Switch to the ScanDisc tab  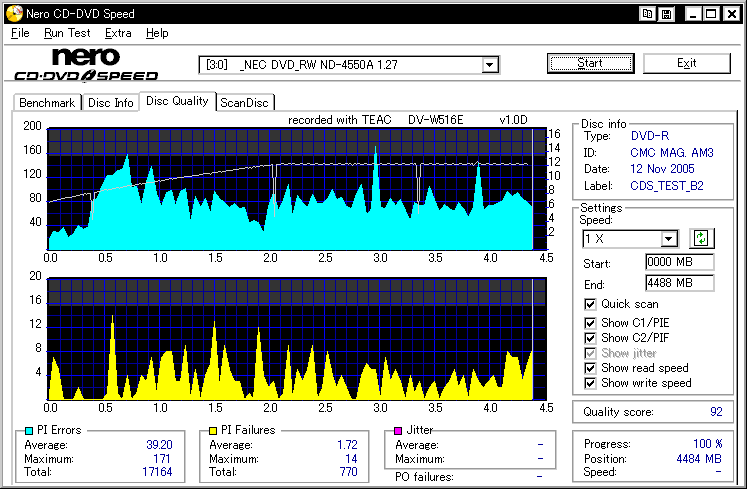244,102
